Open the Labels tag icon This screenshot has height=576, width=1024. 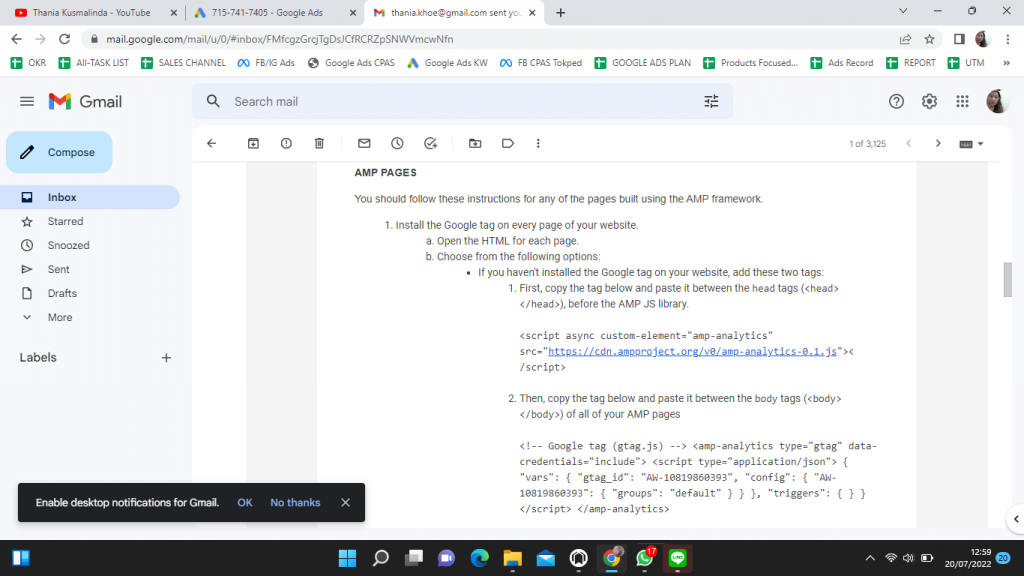coord(508,143)
